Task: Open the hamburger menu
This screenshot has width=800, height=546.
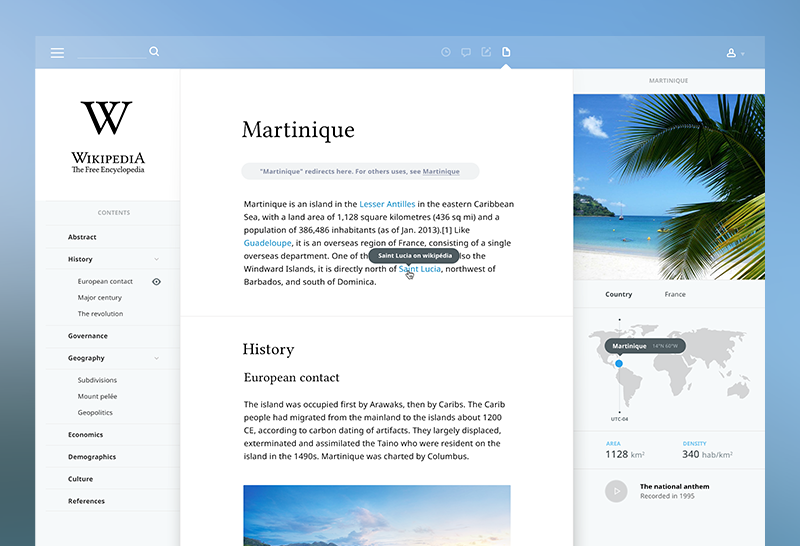Action: tap(57, 53)
